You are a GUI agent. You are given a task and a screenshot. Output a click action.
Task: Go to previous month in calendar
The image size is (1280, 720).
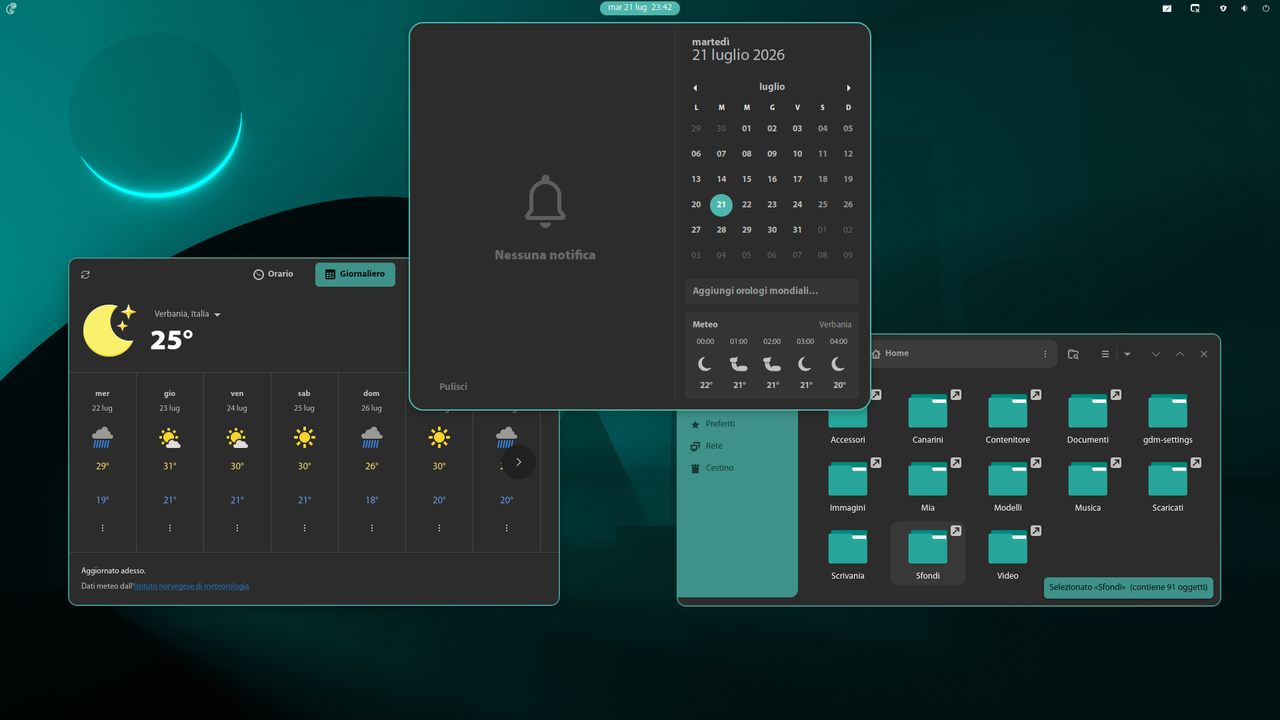[x=695, y=88]
